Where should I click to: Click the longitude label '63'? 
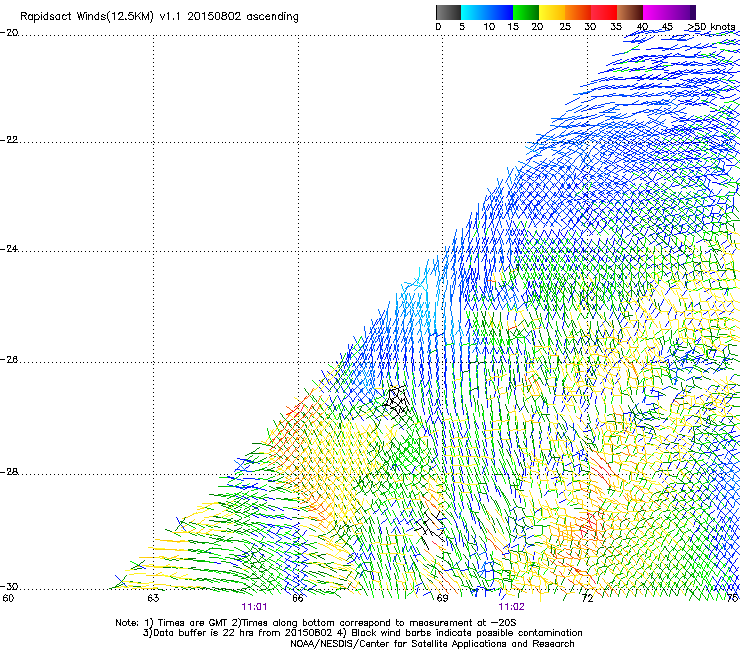tap(153, 599)
